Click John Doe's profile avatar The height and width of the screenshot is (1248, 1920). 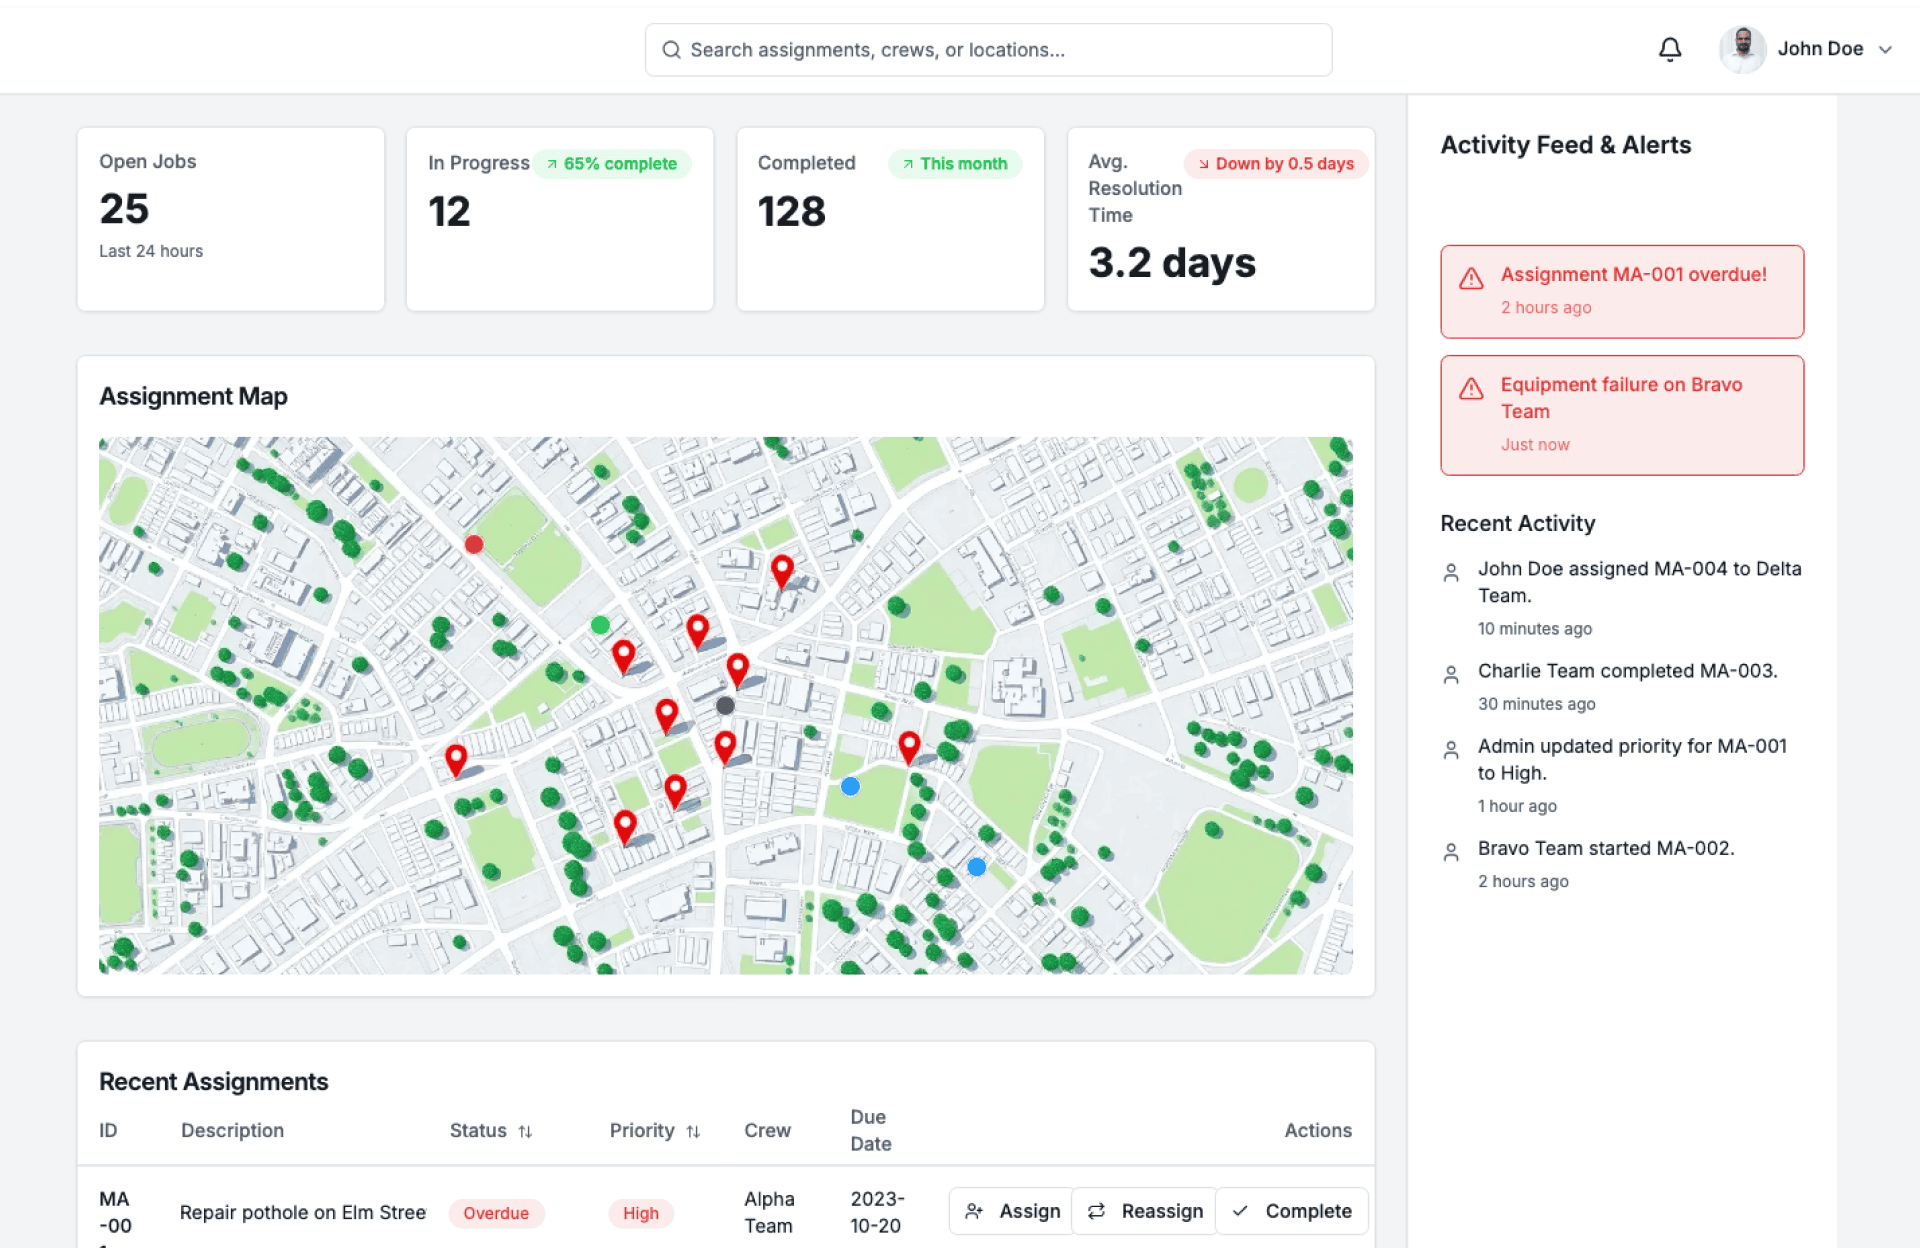click(x=1742, y=49)
